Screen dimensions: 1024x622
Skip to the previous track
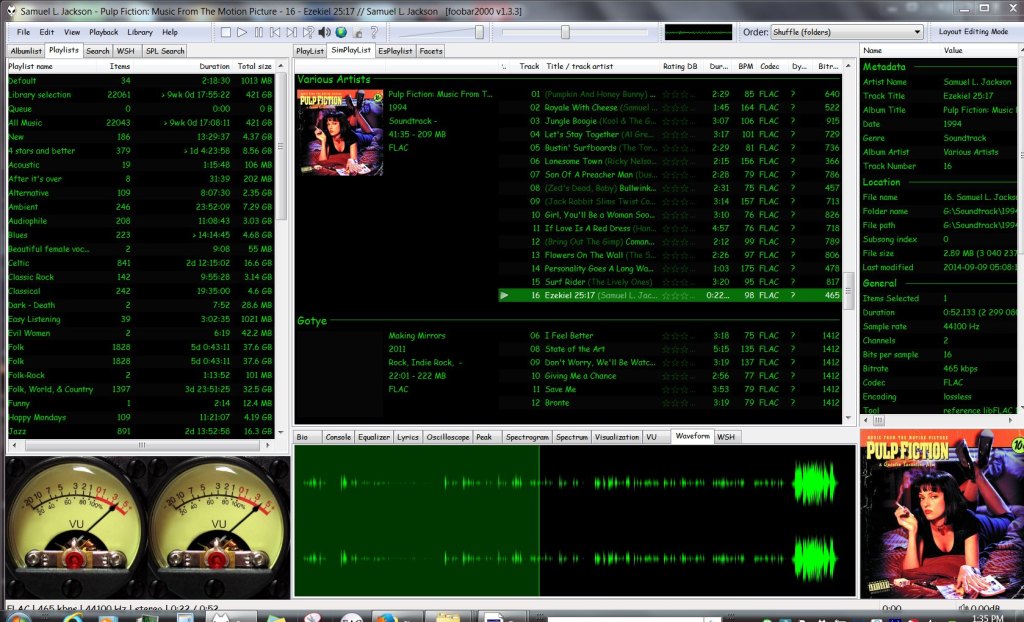coord(275,32)
